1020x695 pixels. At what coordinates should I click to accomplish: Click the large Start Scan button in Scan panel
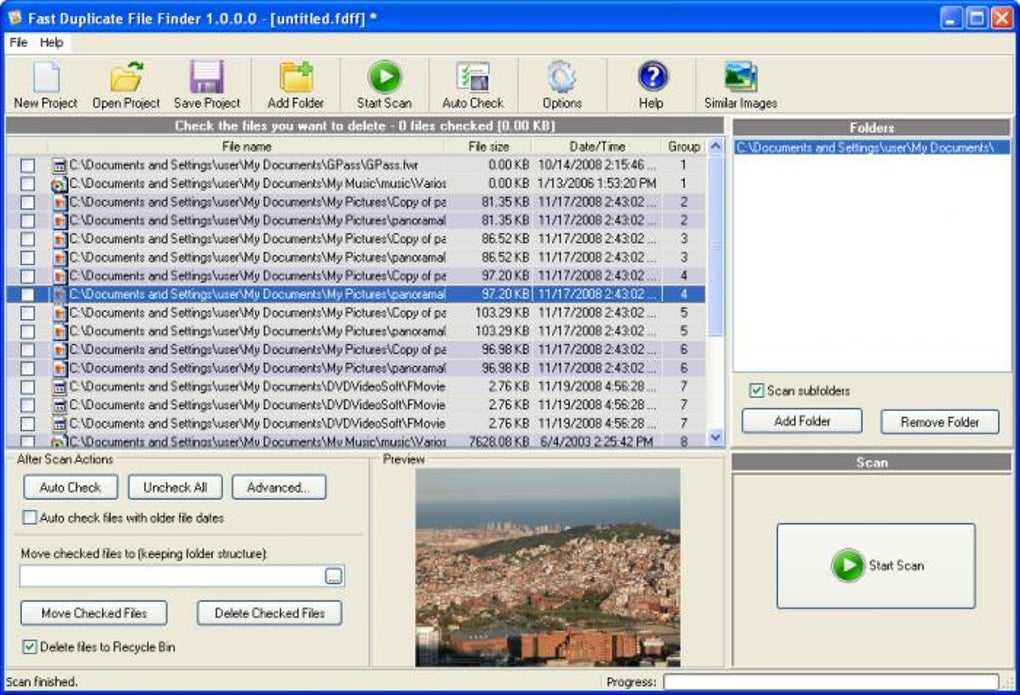point(876,566)
